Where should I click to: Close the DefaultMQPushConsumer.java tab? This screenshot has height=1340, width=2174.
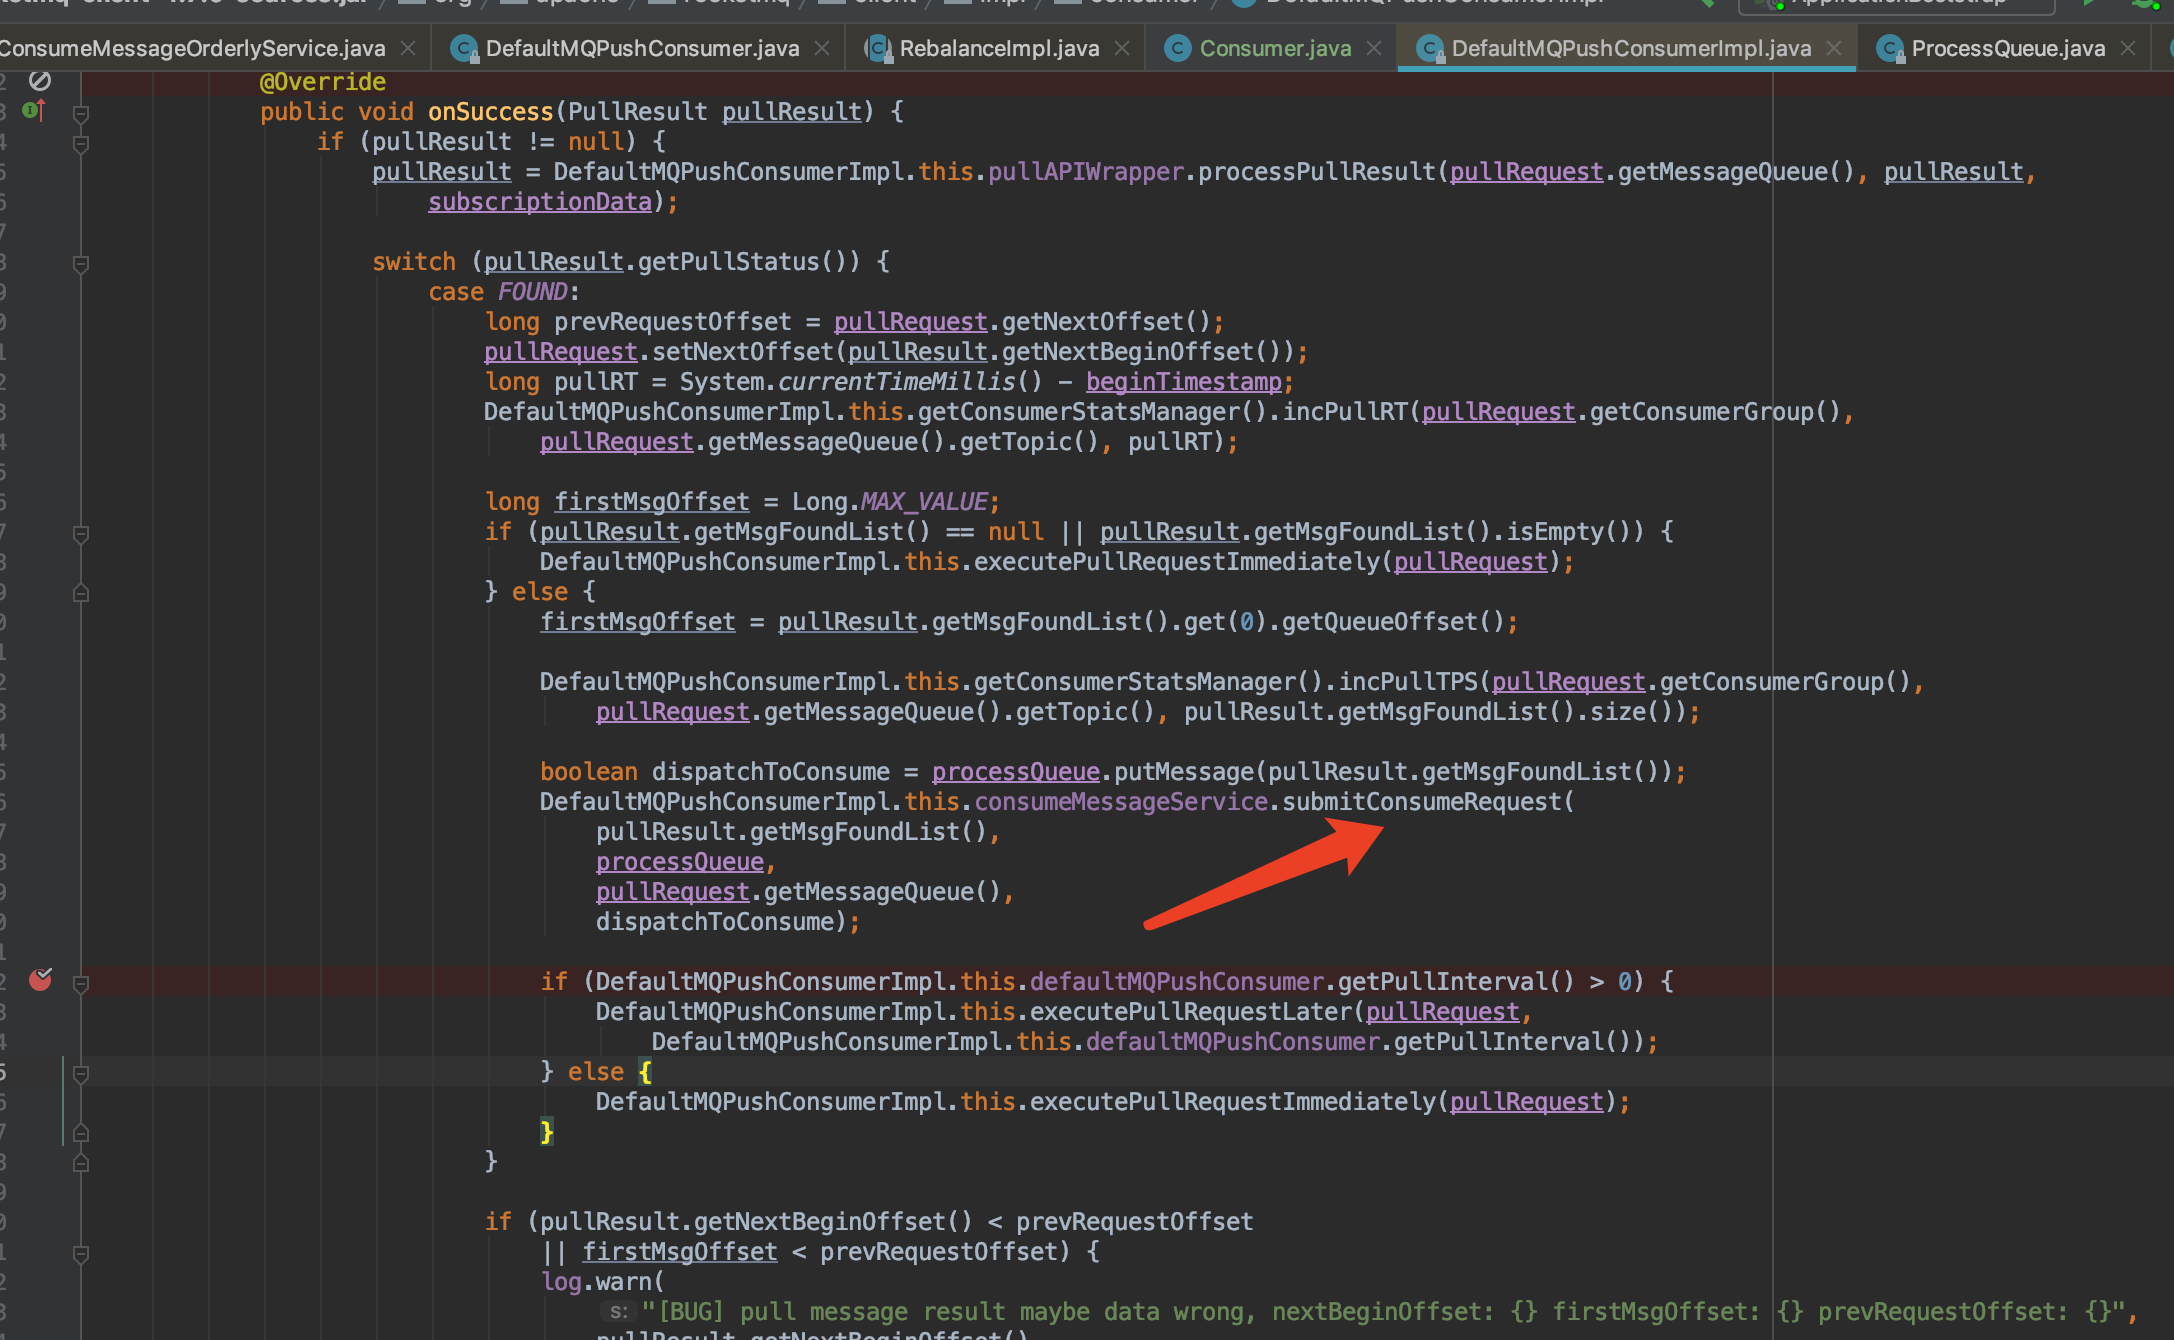coord(822,48)
